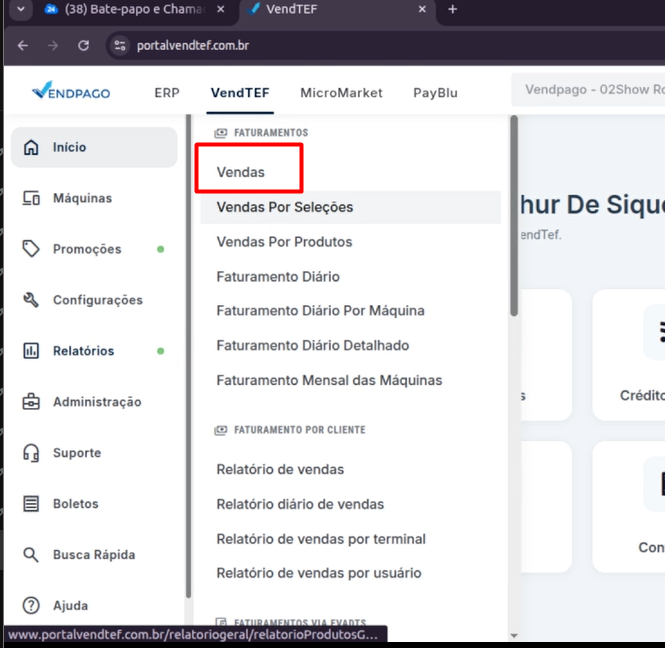Open Relatório de vendas por usuário
This screenshot has height=648, width=665.
[319, 573]
